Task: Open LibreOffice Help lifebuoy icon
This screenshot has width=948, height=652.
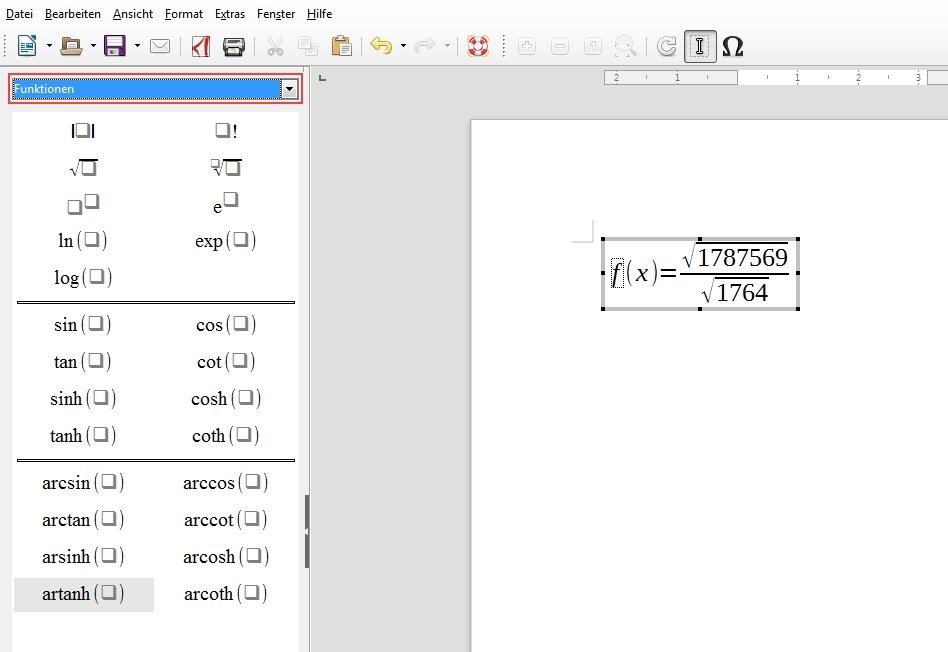Action: click(477, 46)
